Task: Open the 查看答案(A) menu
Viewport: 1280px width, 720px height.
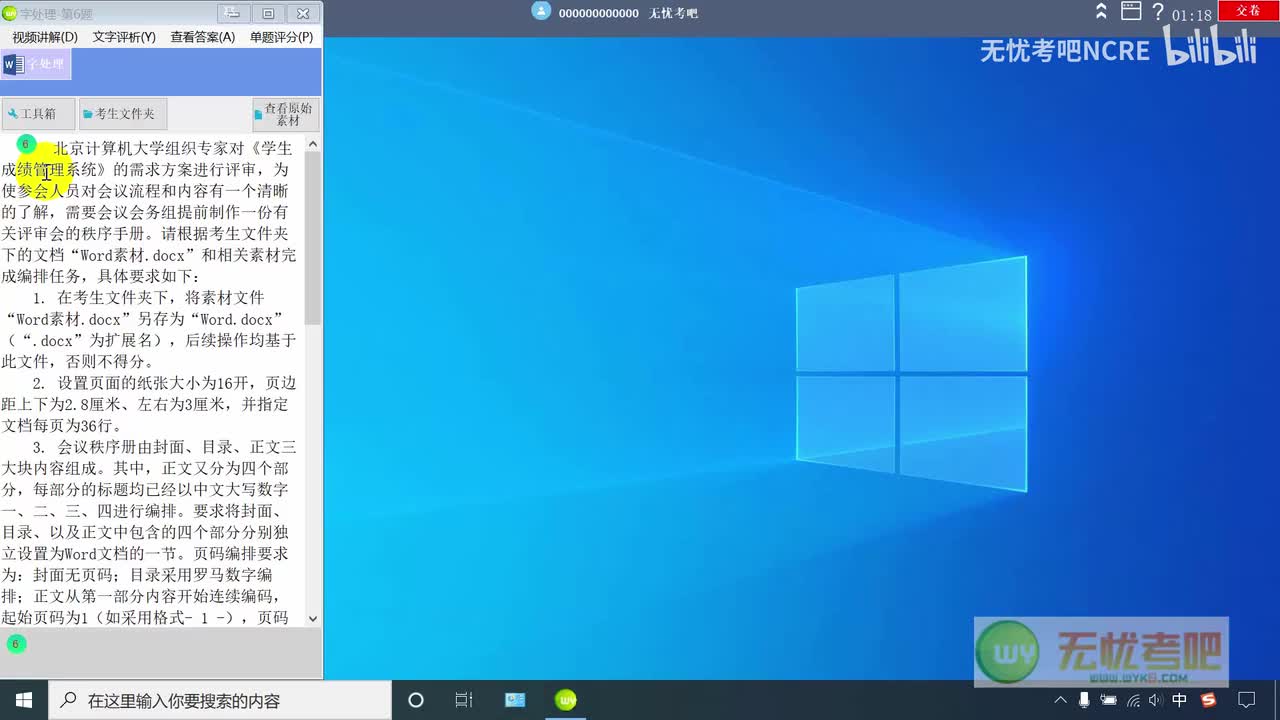Action: 203,37
